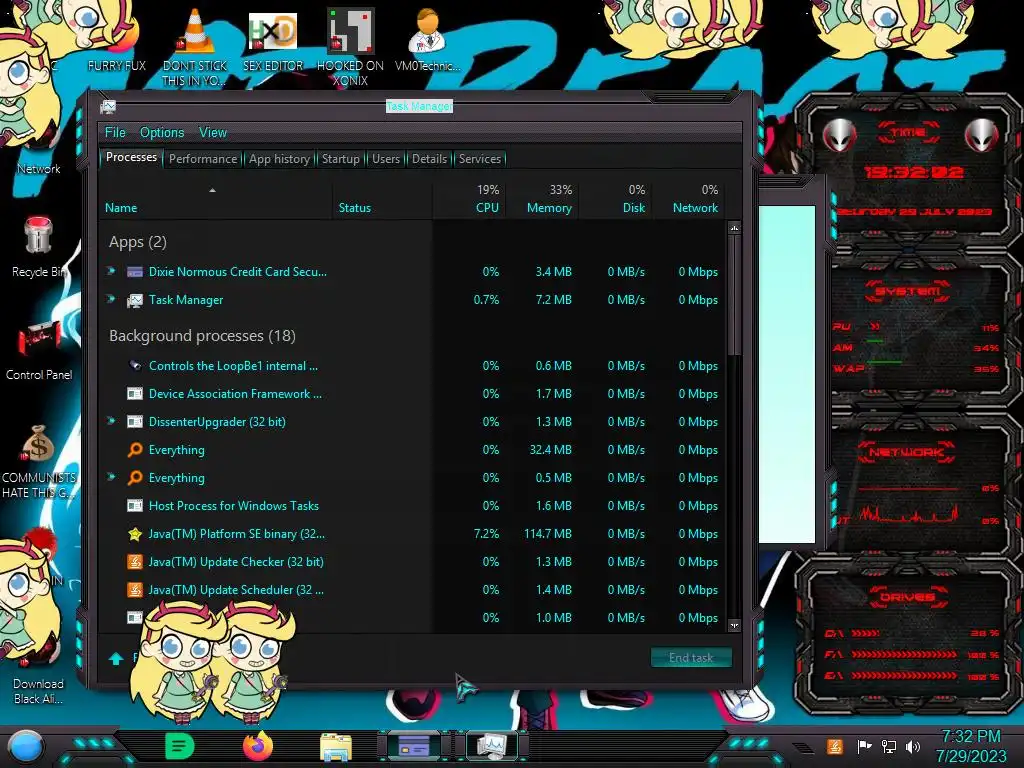Open the money bag COMMUNISTS HATE THIS desktop icon
The height and width of the screenshot is (768, 1024).
tap(39, 461)
